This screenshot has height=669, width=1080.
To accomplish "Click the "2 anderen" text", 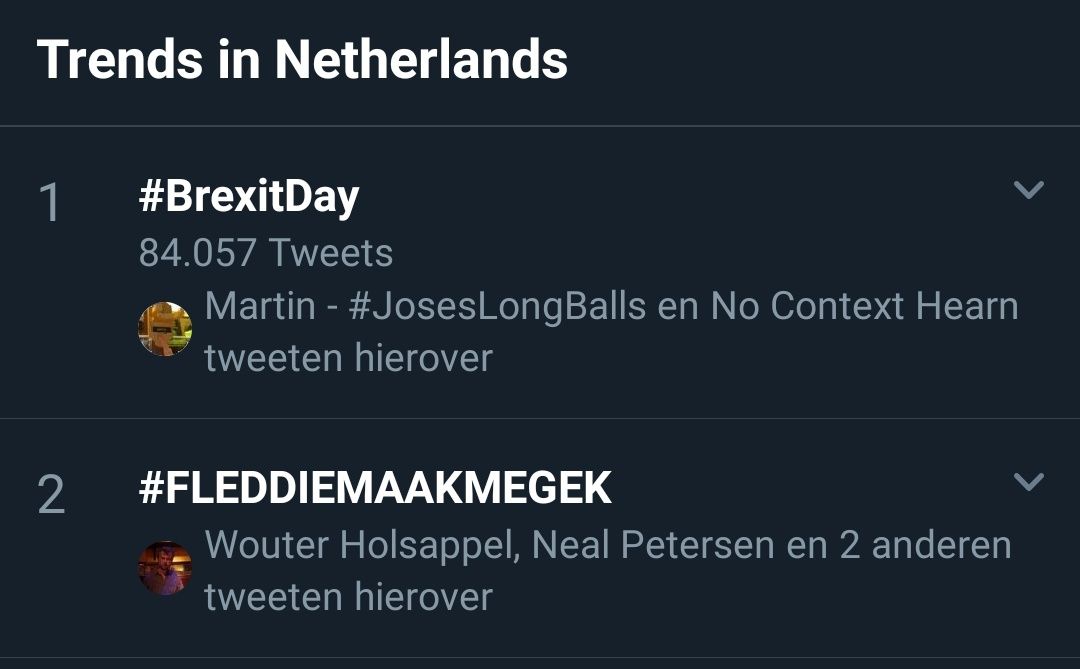I will [927, 545].
